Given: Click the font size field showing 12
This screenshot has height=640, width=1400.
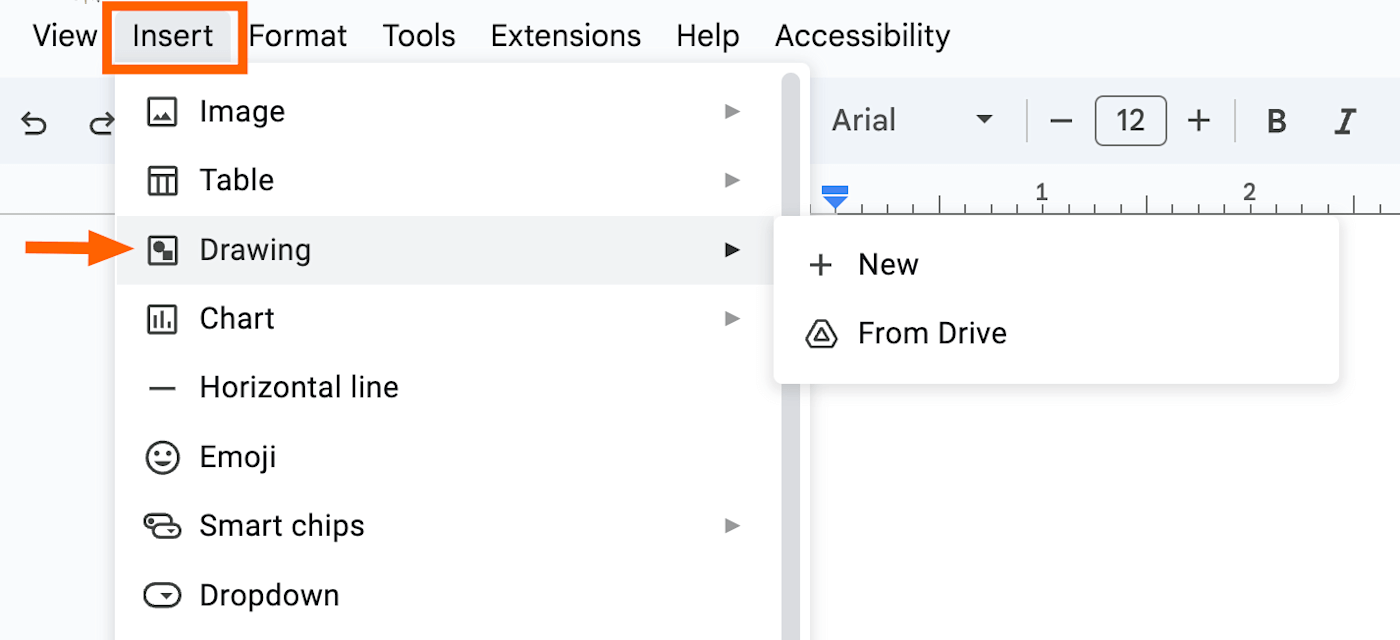Looking at the screenshot, I should point(1130,121).
